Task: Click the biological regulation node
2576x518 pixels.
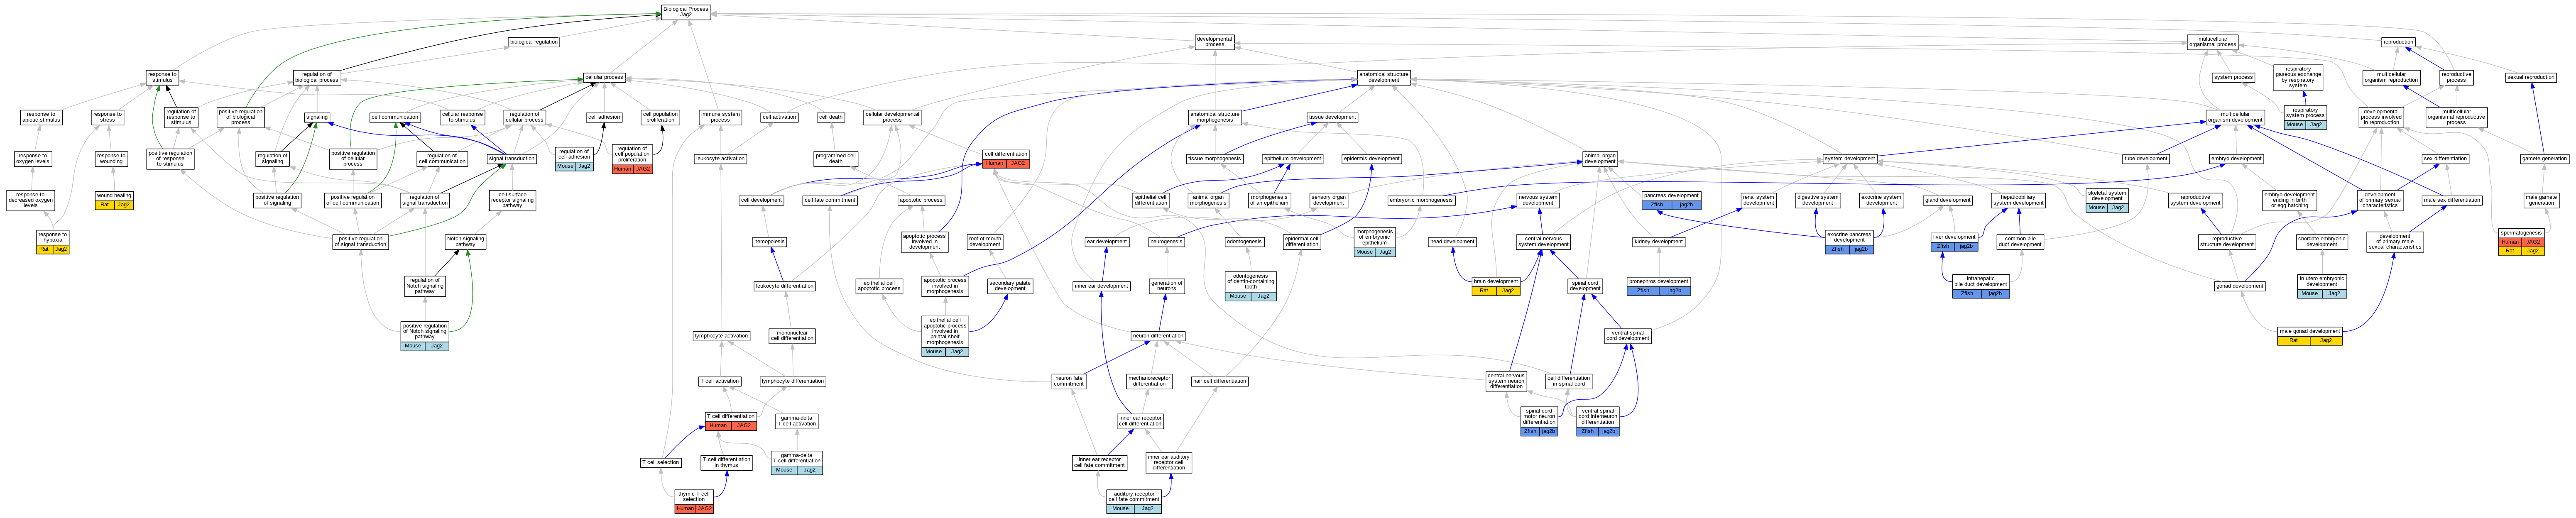Action: [x=534, y=42]
